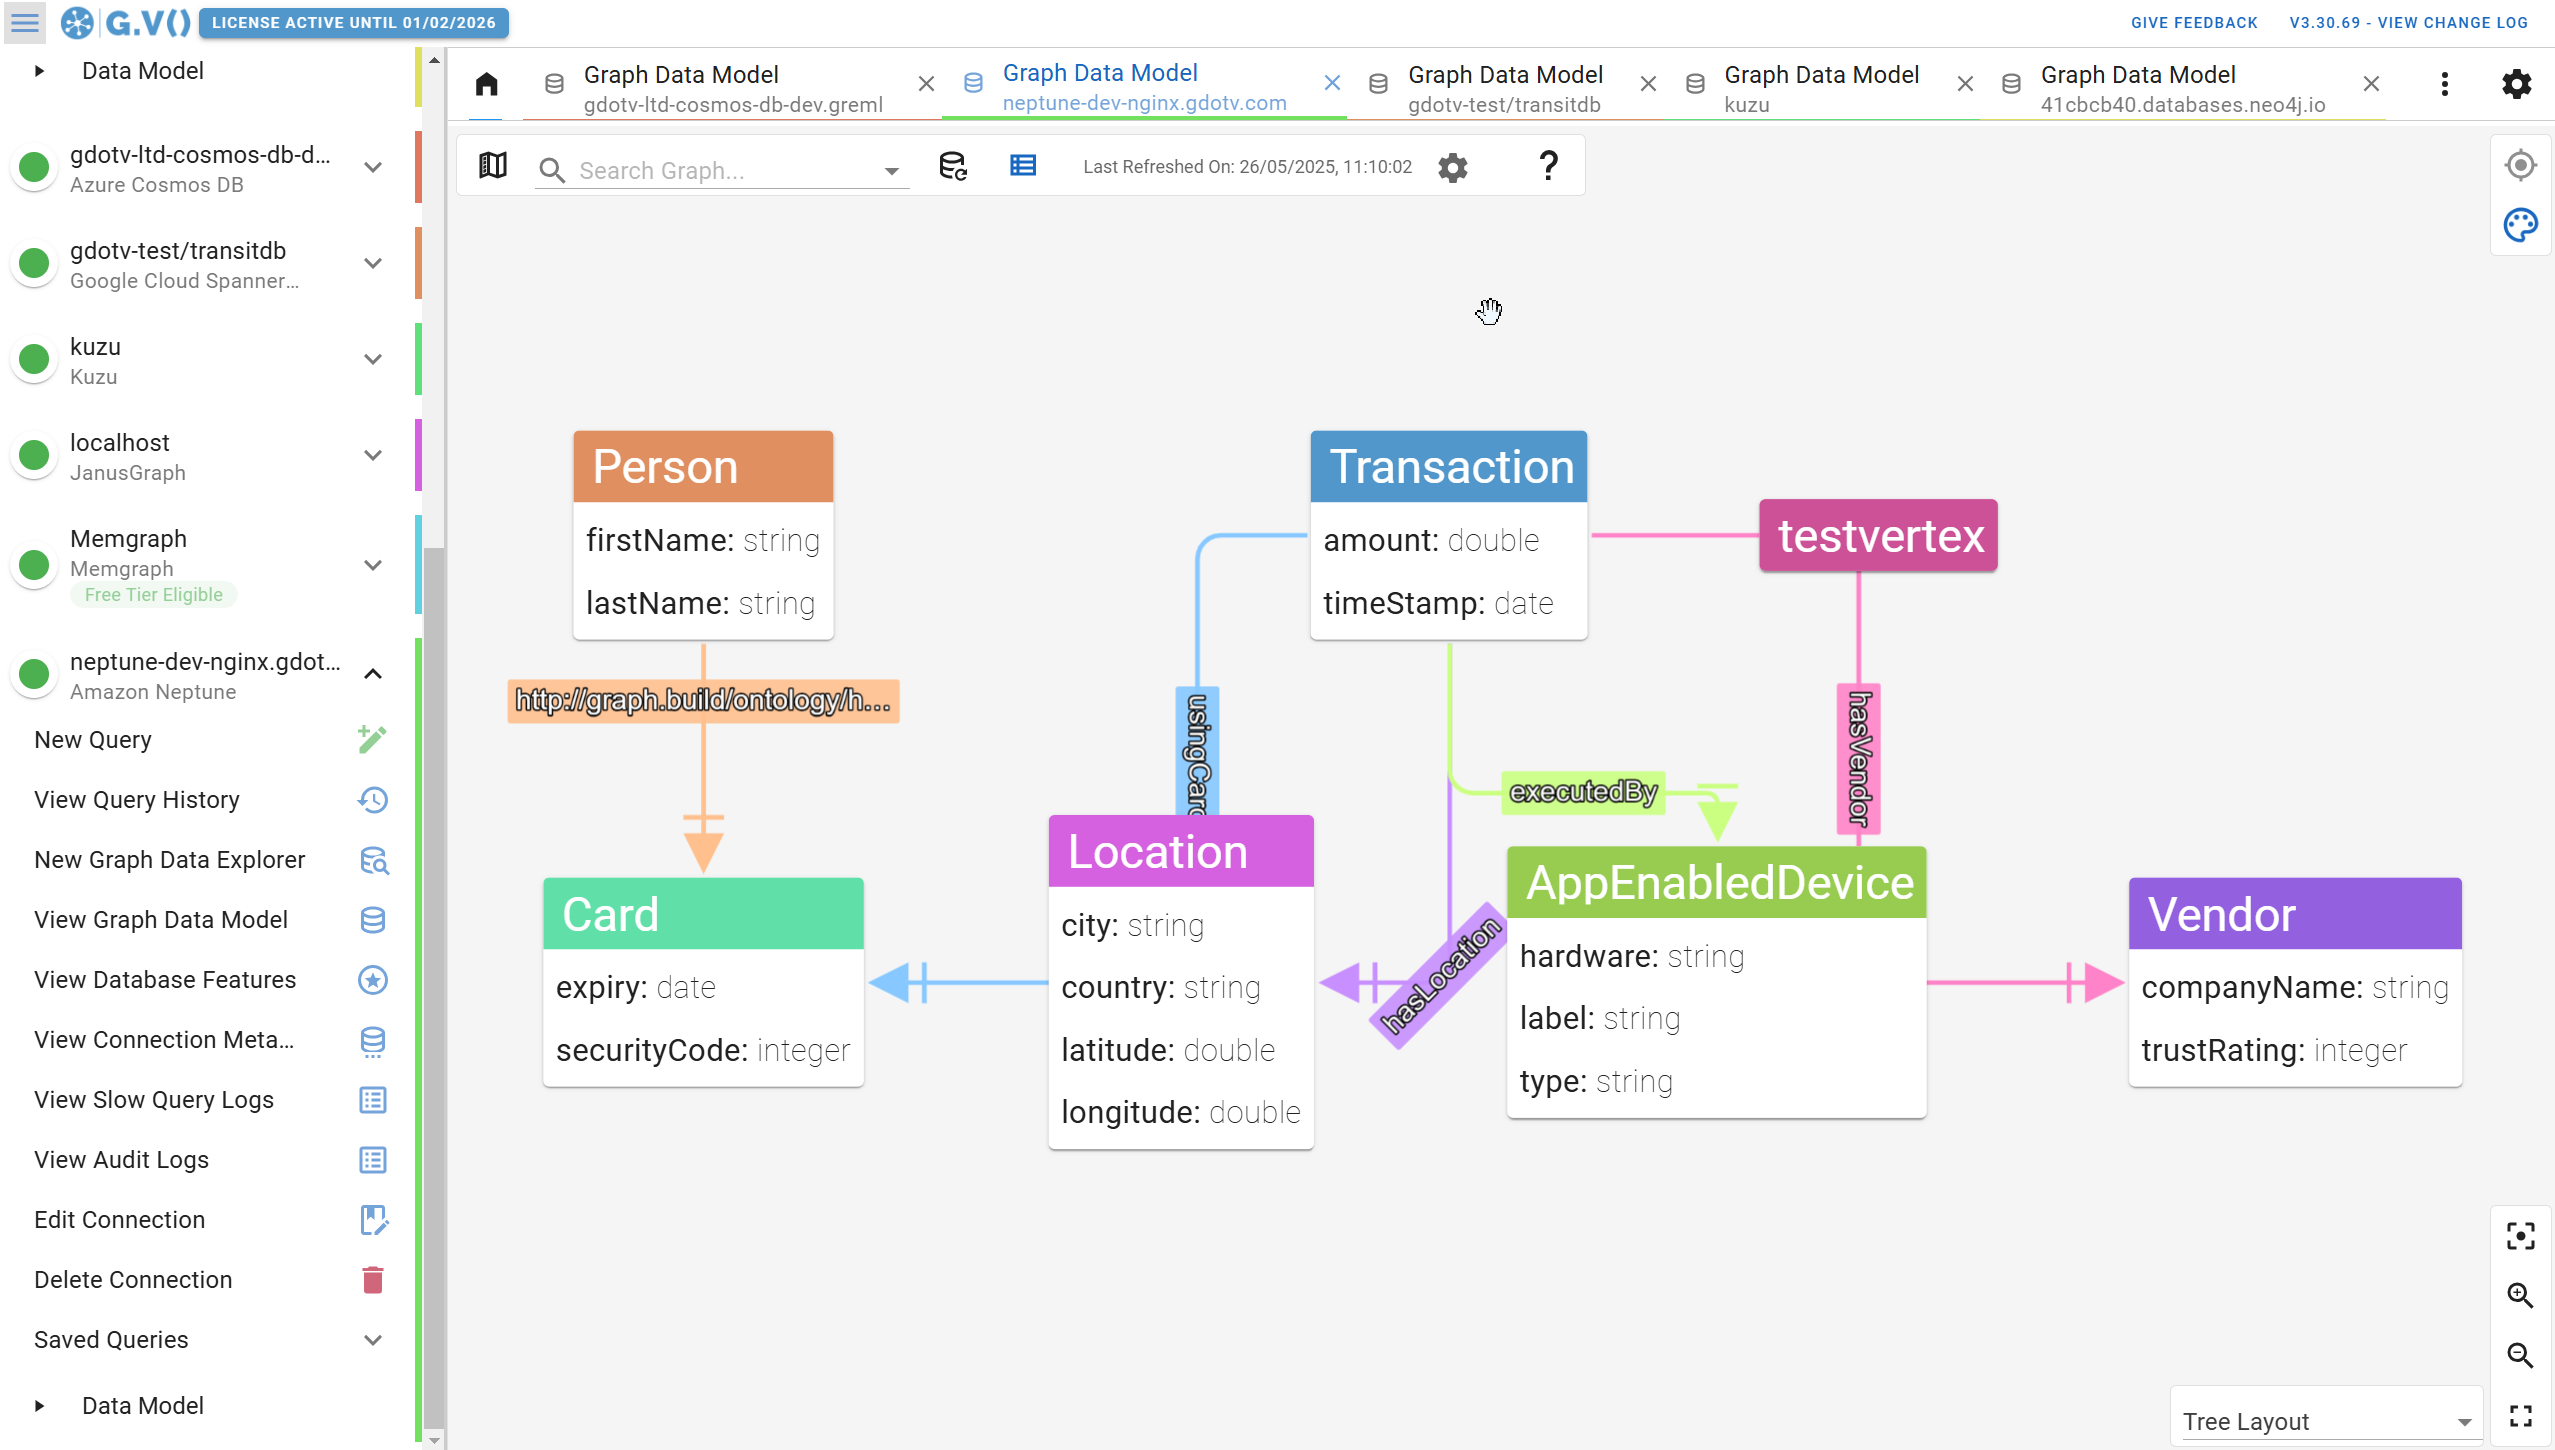Toggle fullscreen graph view

2520,1416
